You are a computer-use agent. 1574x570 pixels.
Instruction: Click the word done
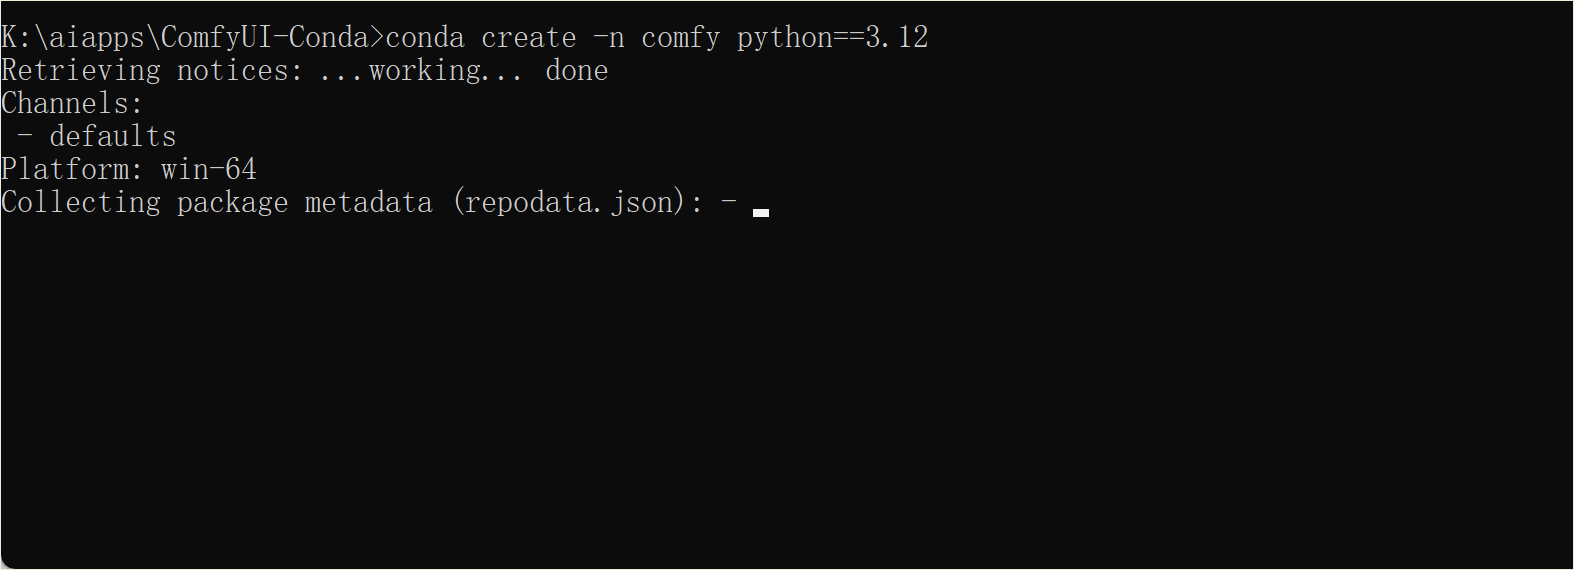(x=577, y=71)
